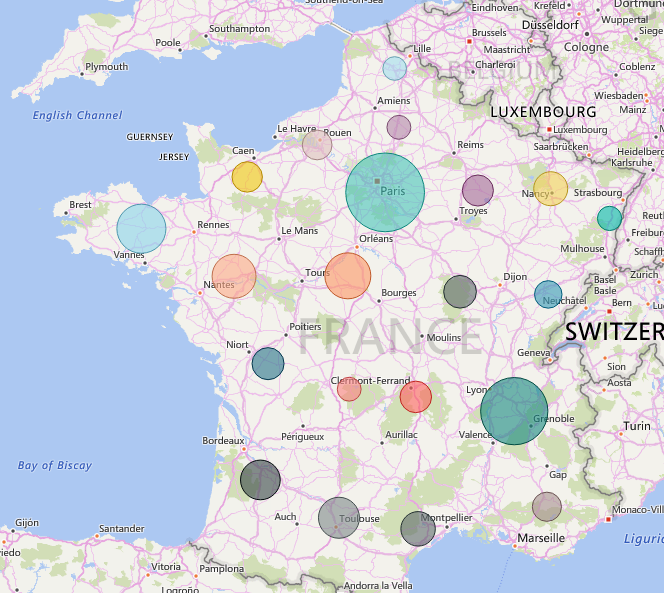Select the dark gray bubble west of Dijon
The height and width of the screenshot is (593, 664).
point(460,291)
